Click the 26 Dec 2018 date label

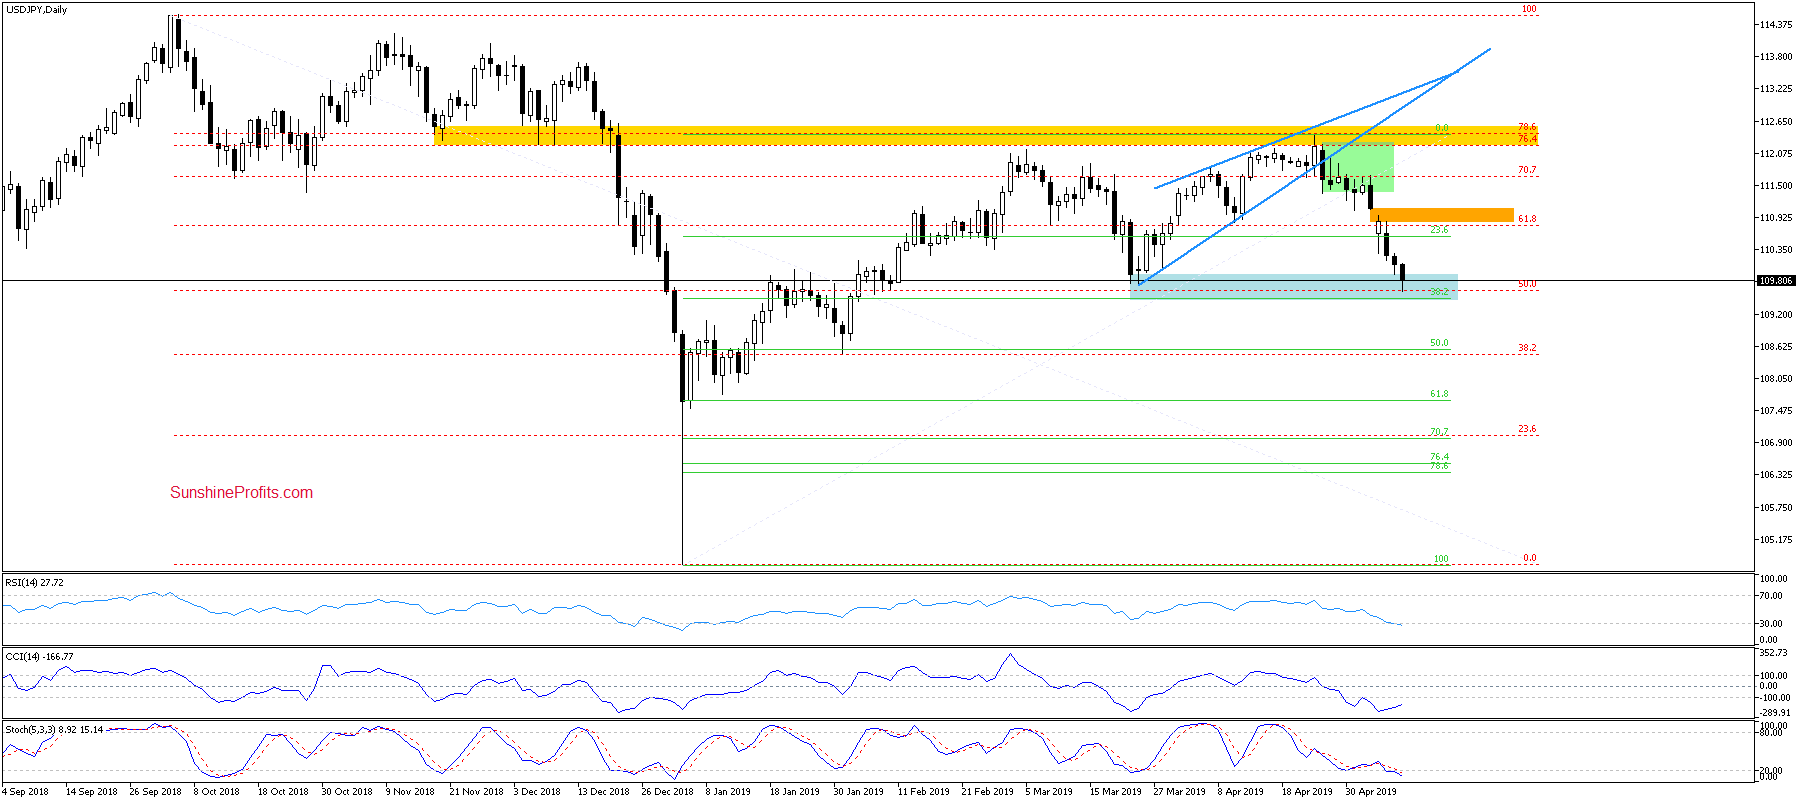coord(667,792)
